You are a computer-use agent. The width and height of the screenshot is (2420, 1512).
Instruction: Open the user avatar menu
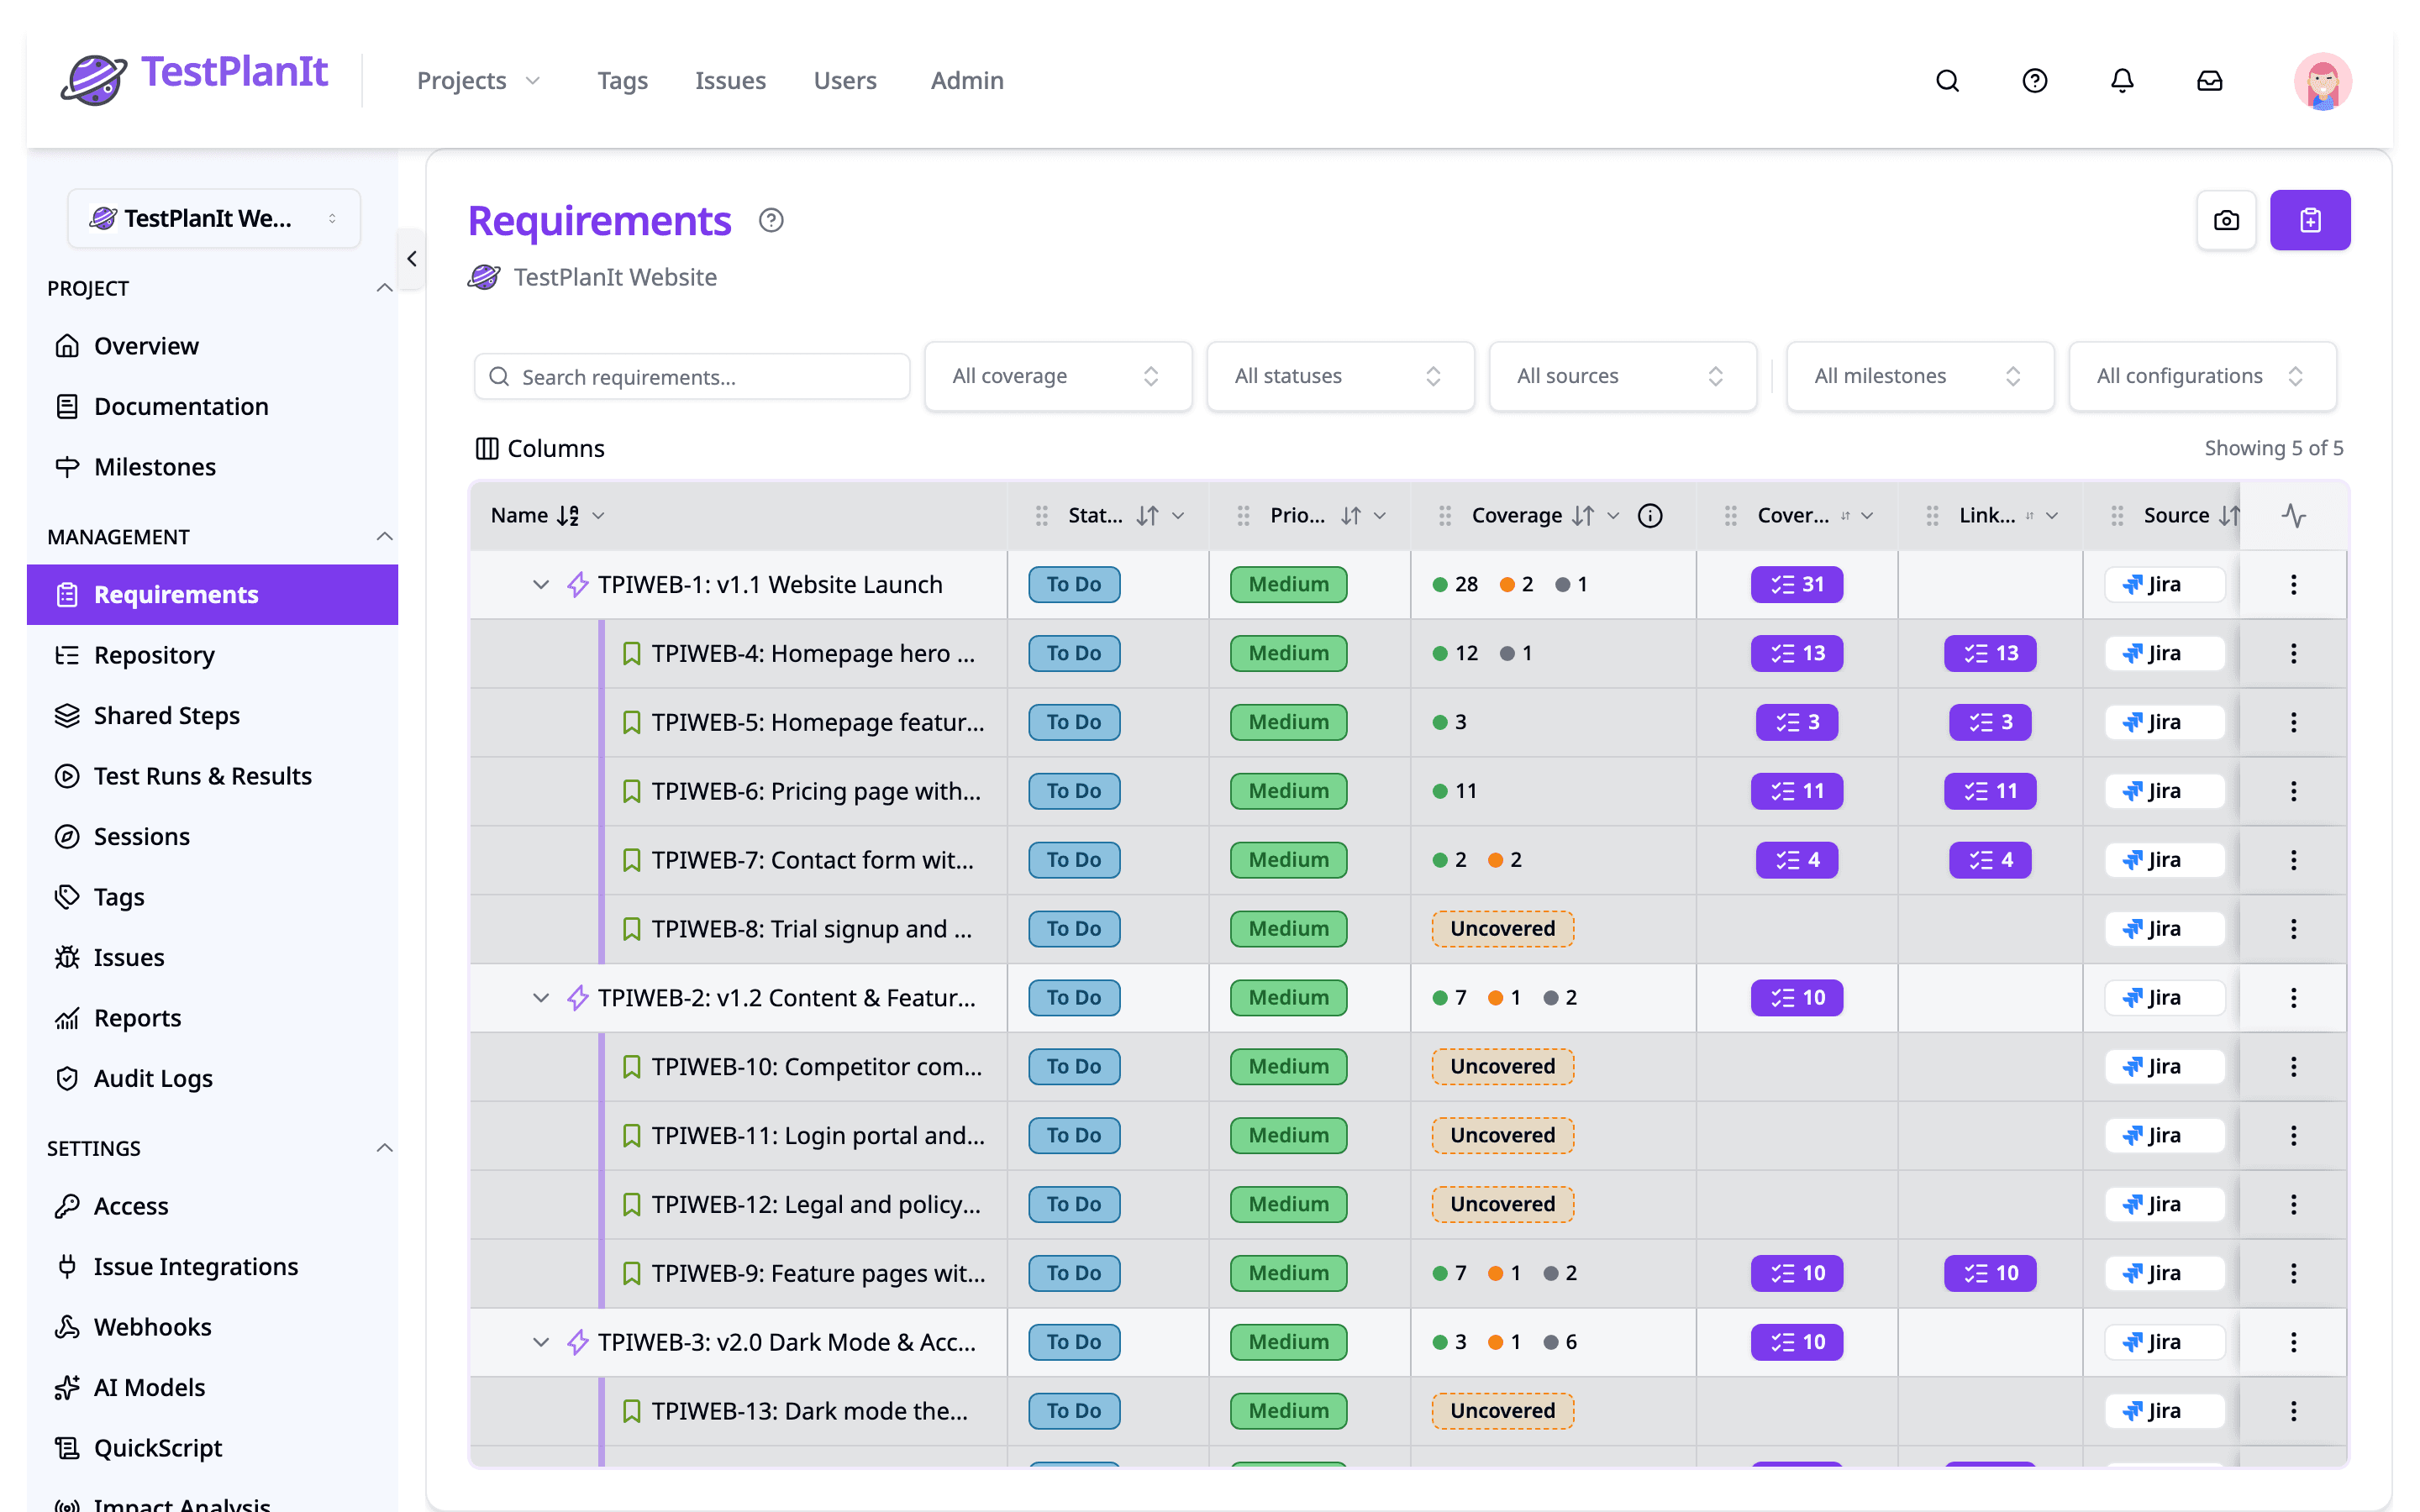click(x=2322, y=81)
